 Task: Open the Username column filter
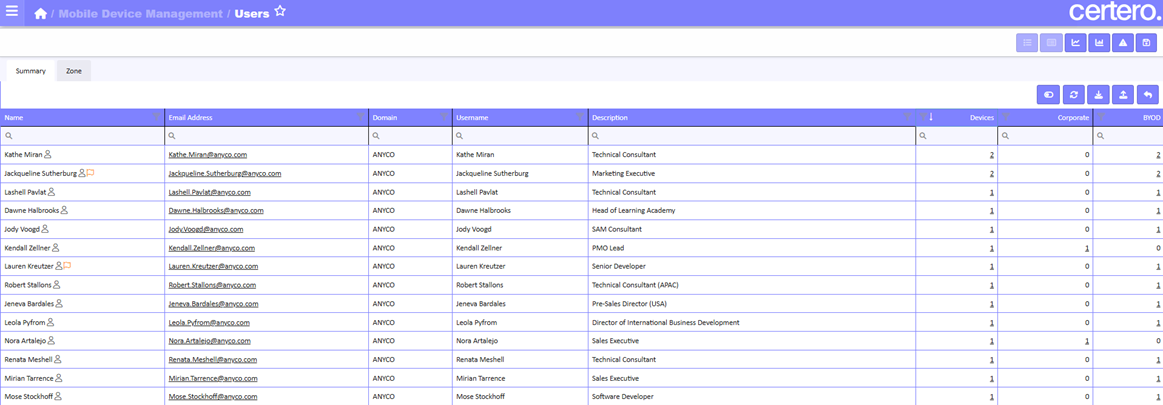click(580, 116)
